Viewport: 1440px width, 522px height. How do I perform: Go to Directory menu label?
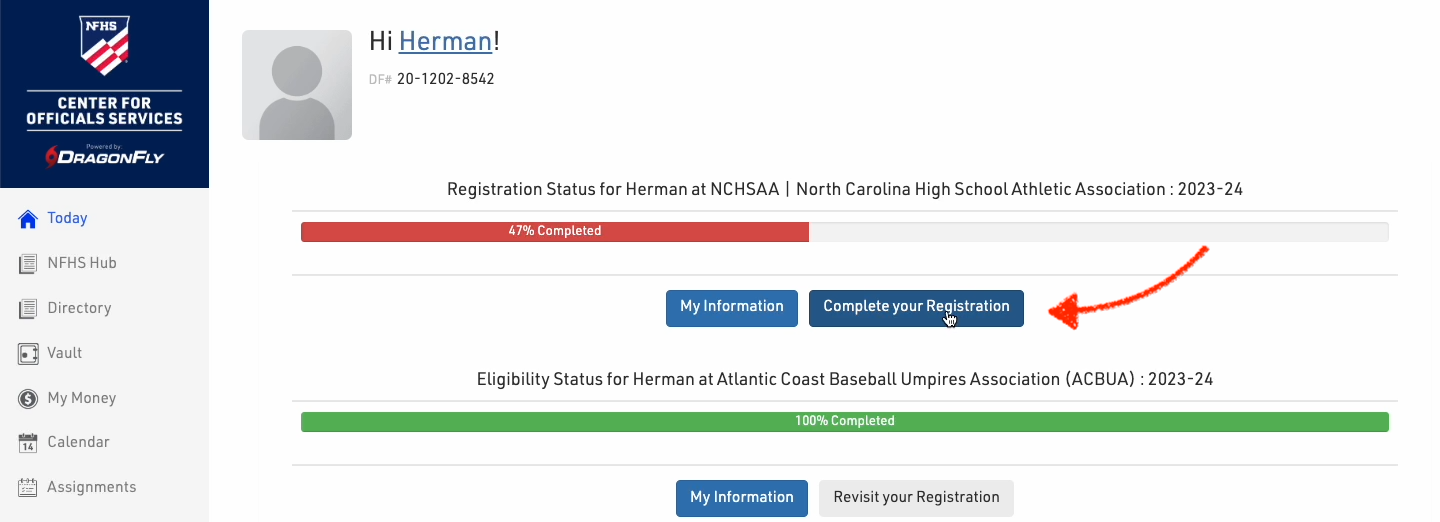[x=79, y=308]
